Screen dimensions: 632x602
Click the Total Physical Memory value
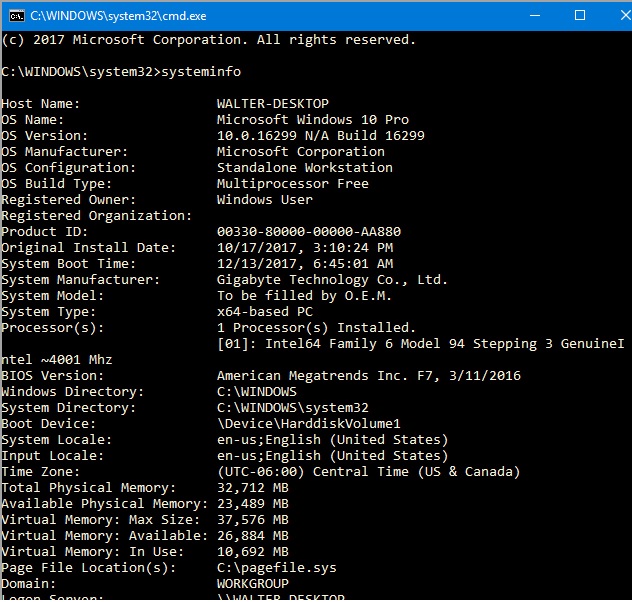point(252,488)
